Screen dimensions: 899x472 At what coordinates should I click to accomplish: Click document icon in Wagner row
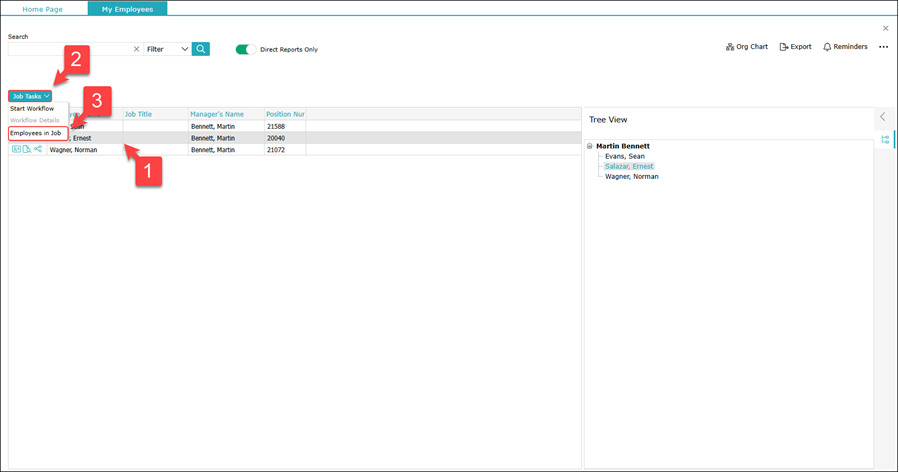(x=27, y=150)
